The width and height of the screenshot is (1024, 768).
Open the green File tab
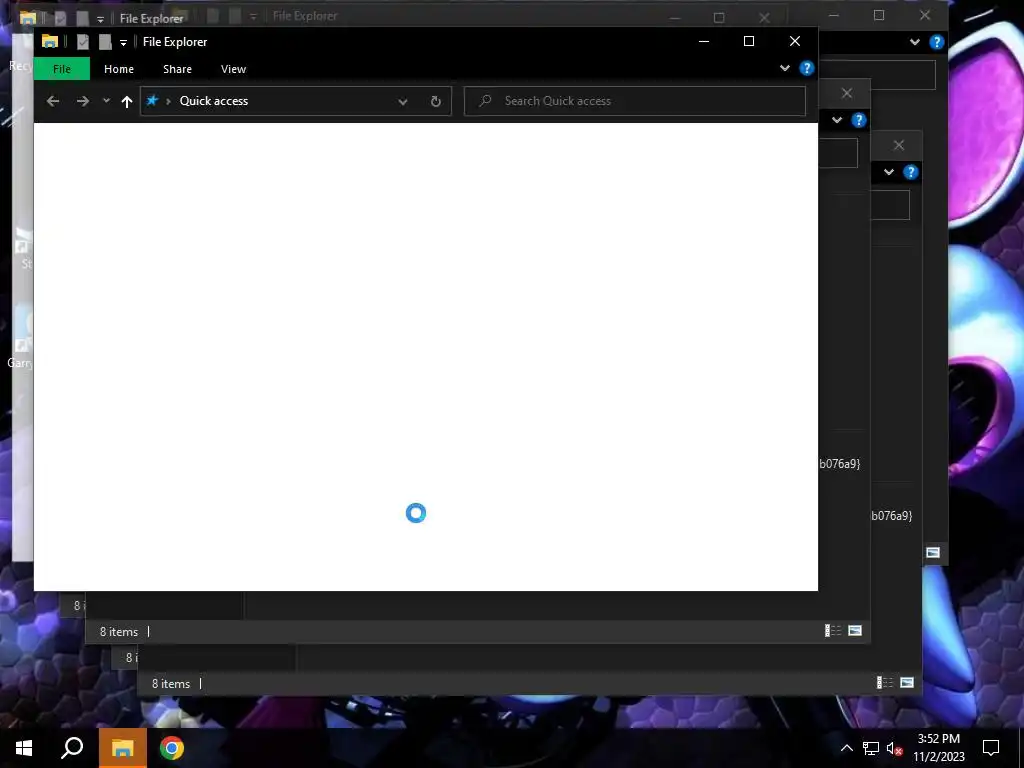click(62, 69)
